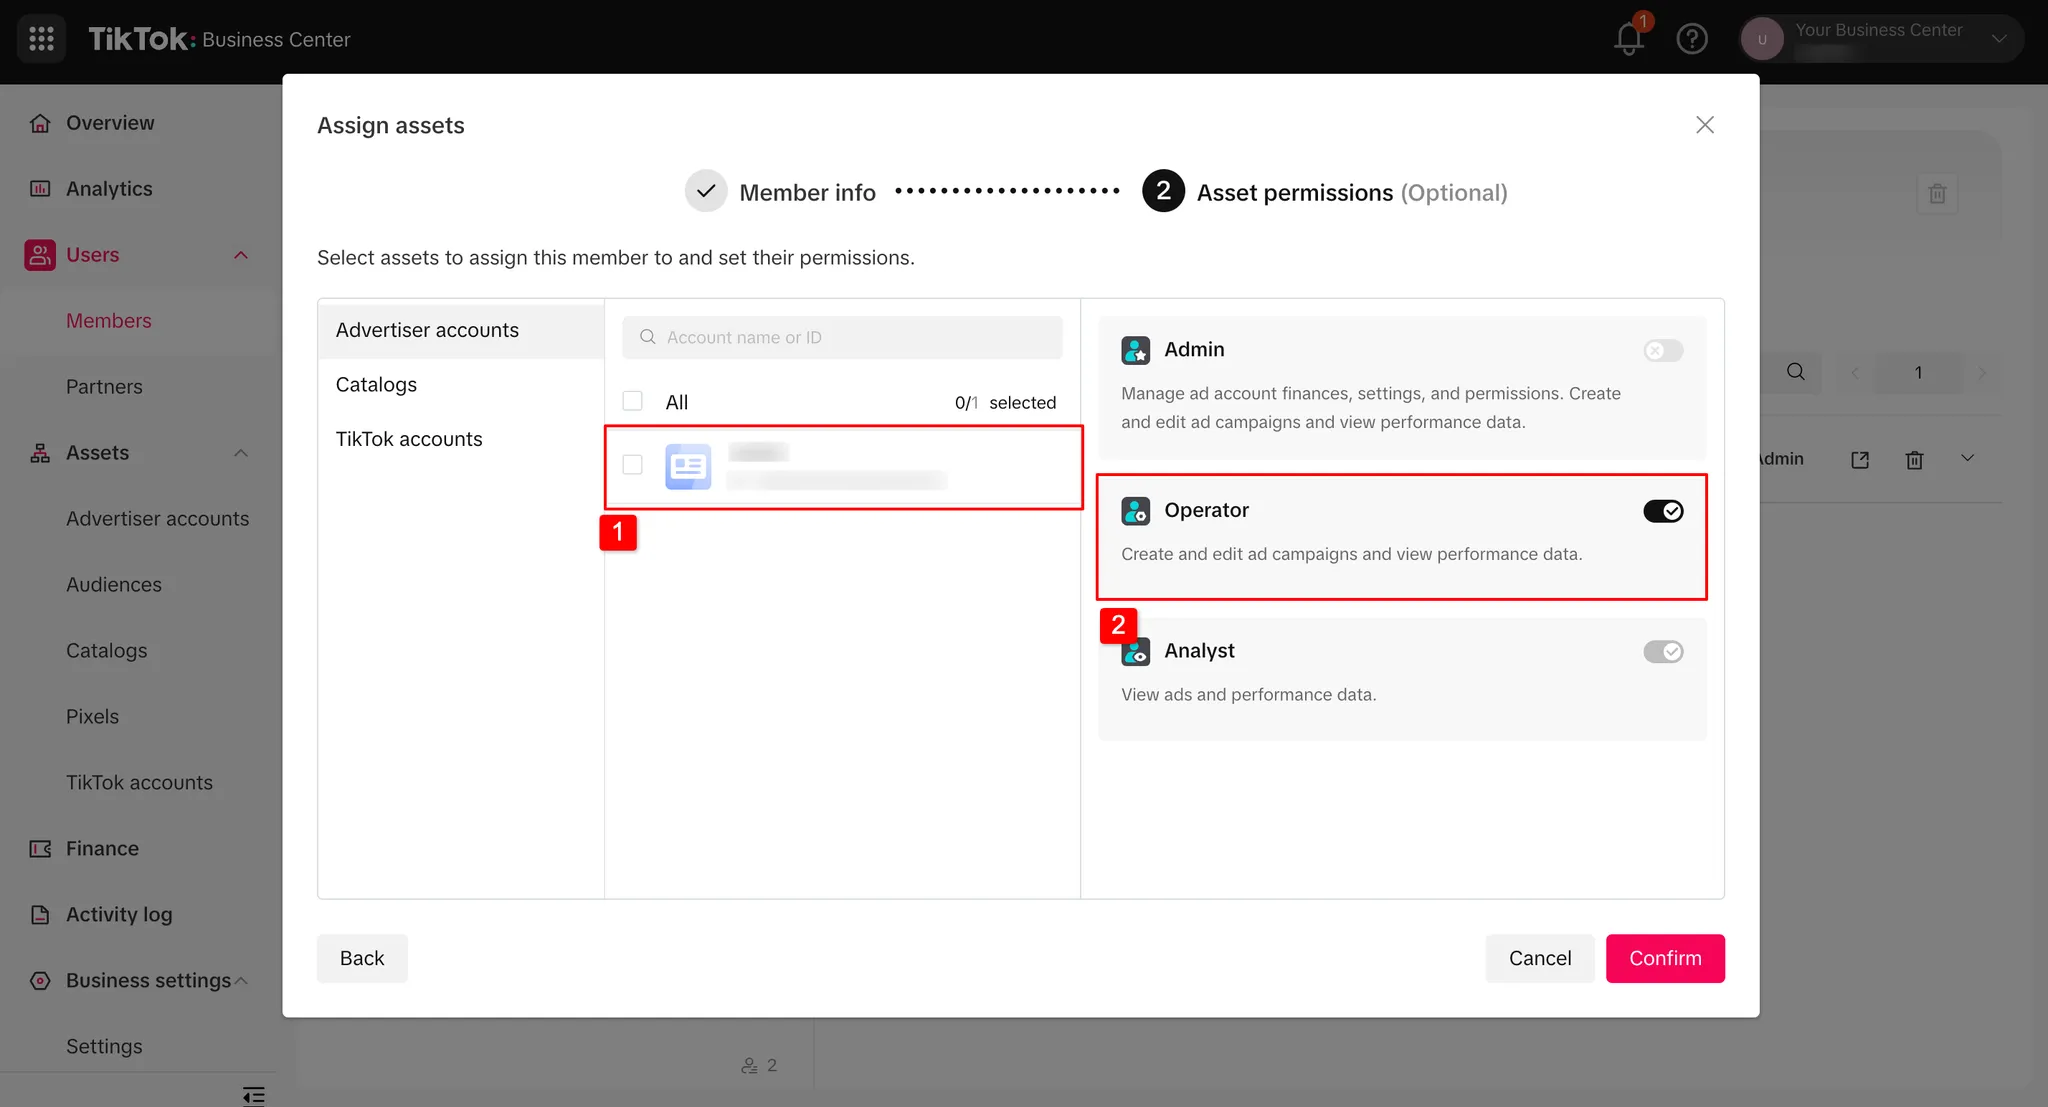Focus the Account name or ID search

point(842,338)
